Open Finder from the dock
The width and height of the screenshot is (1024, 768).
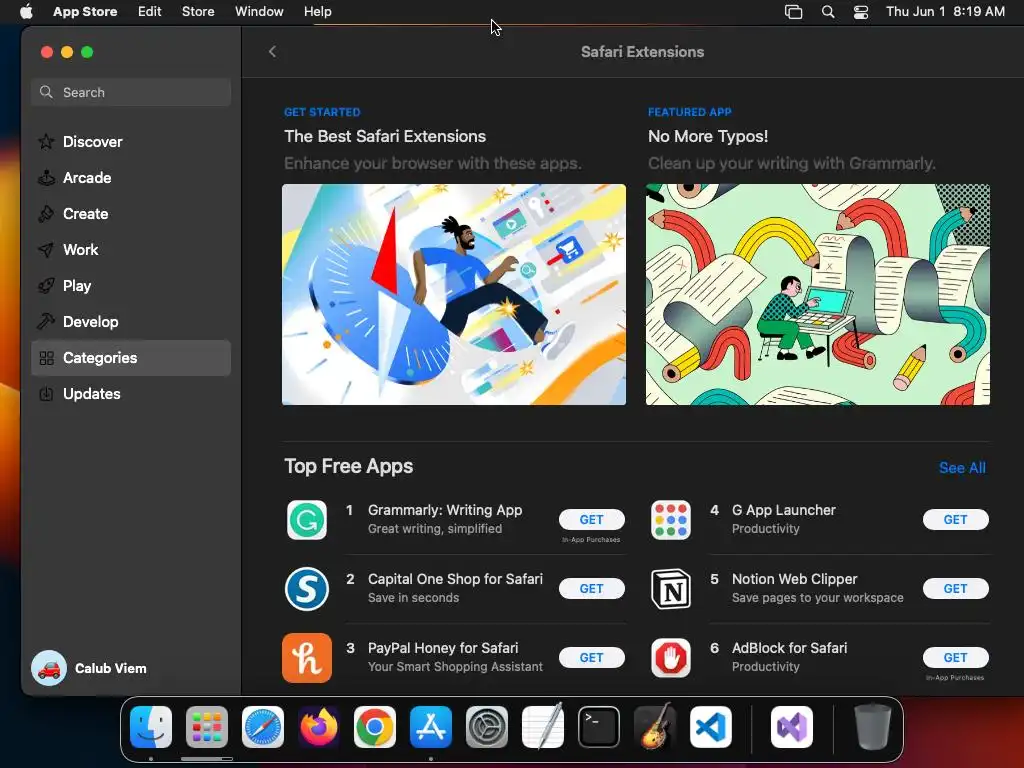(x=151, y=727)
